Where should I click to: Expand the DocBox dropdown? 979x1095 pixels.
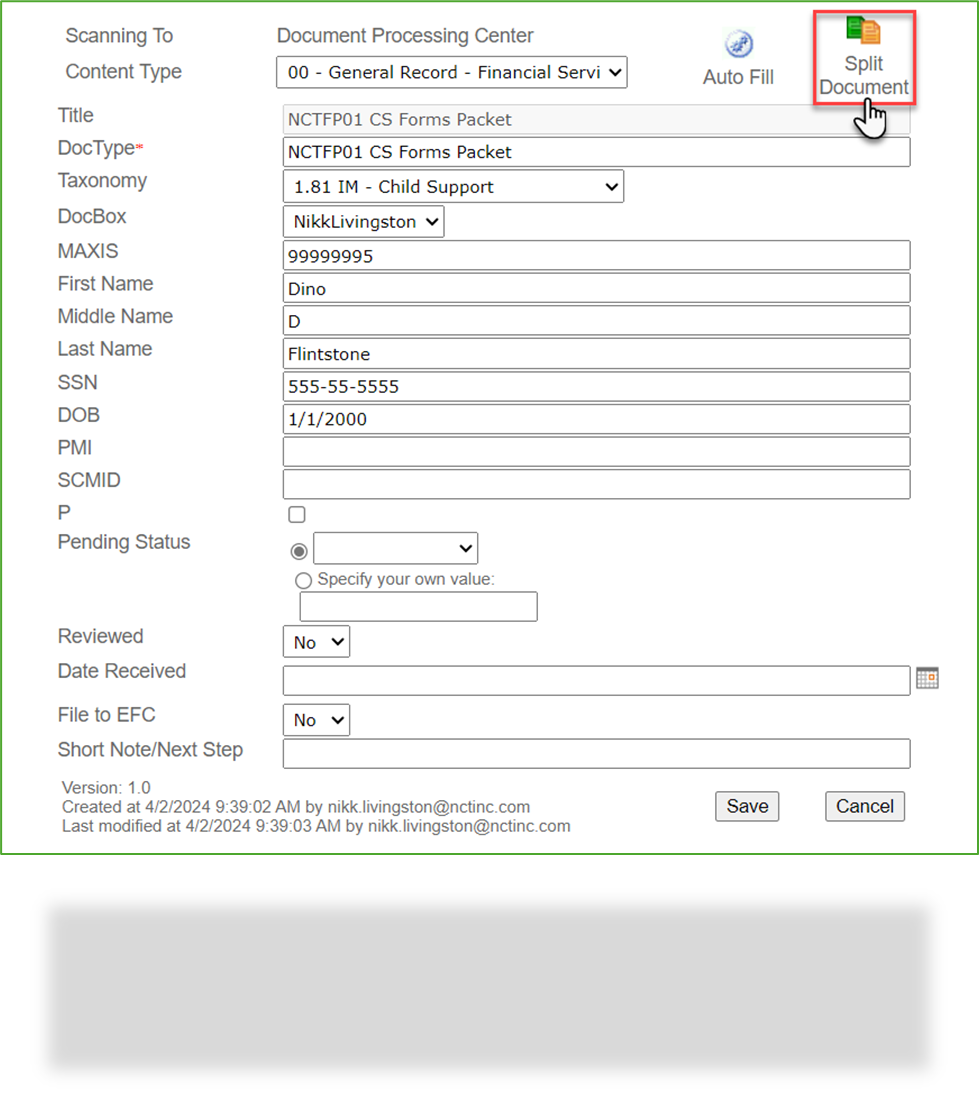(363, 221)
